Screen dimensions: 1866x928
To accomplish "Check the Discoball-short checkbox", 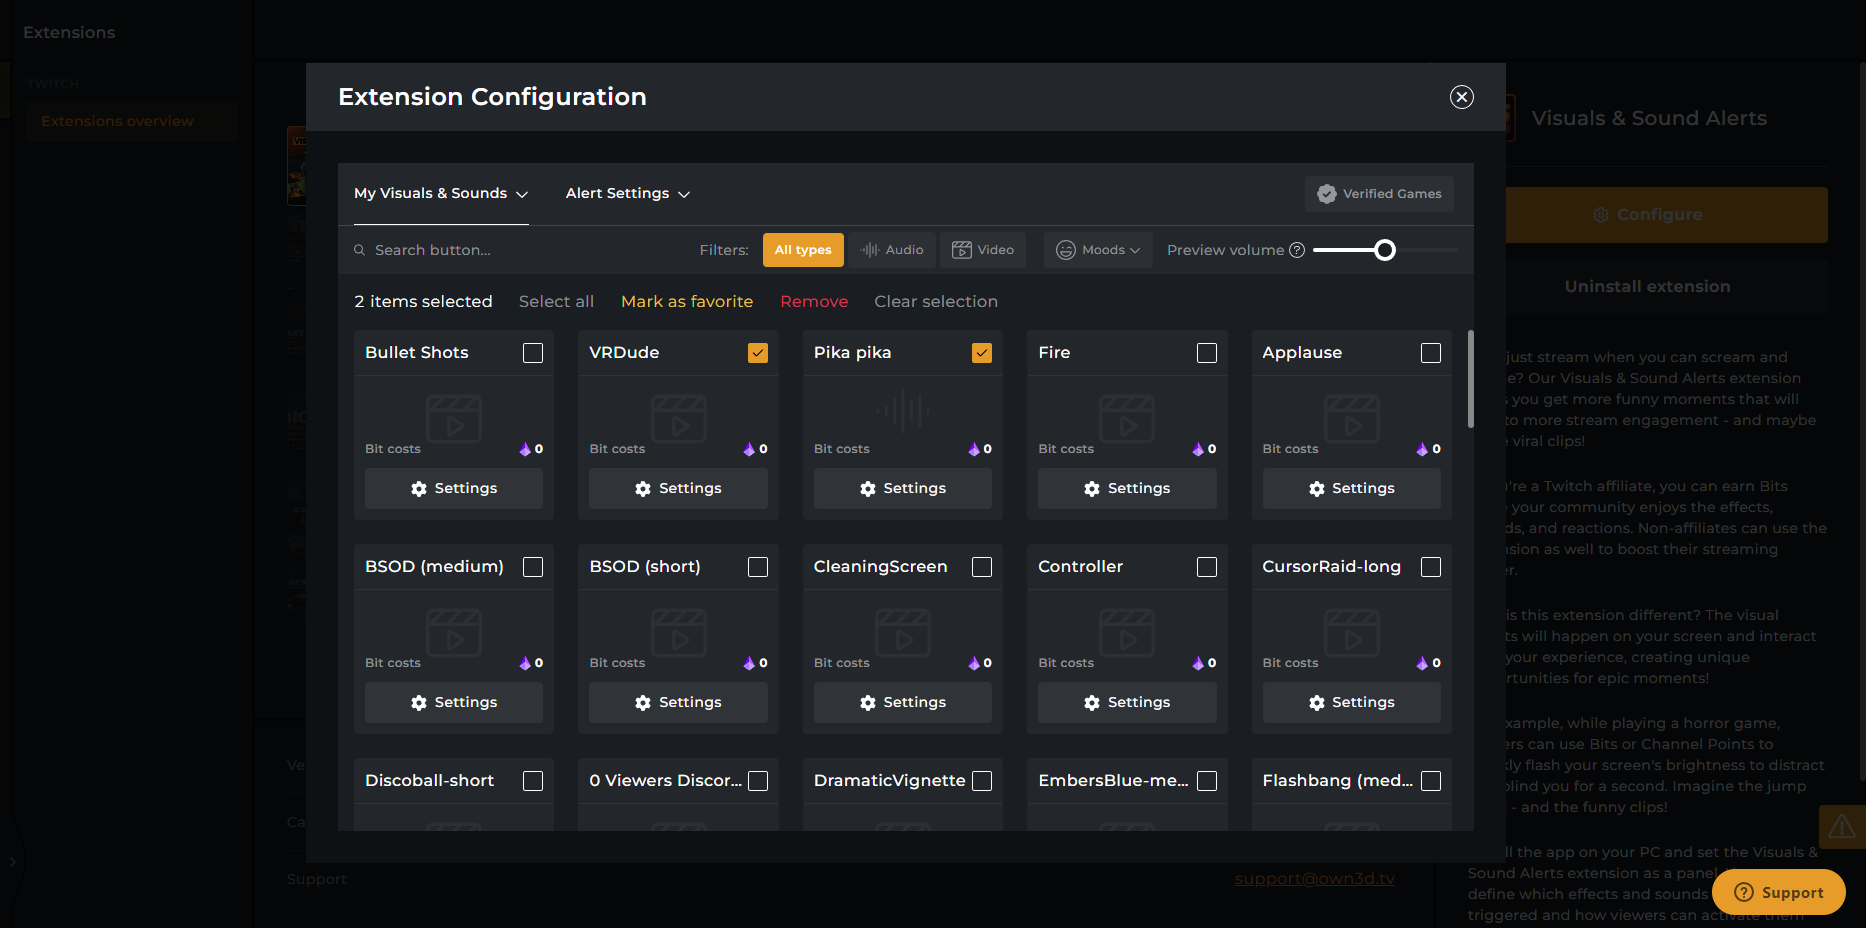I will coord(533,781).
